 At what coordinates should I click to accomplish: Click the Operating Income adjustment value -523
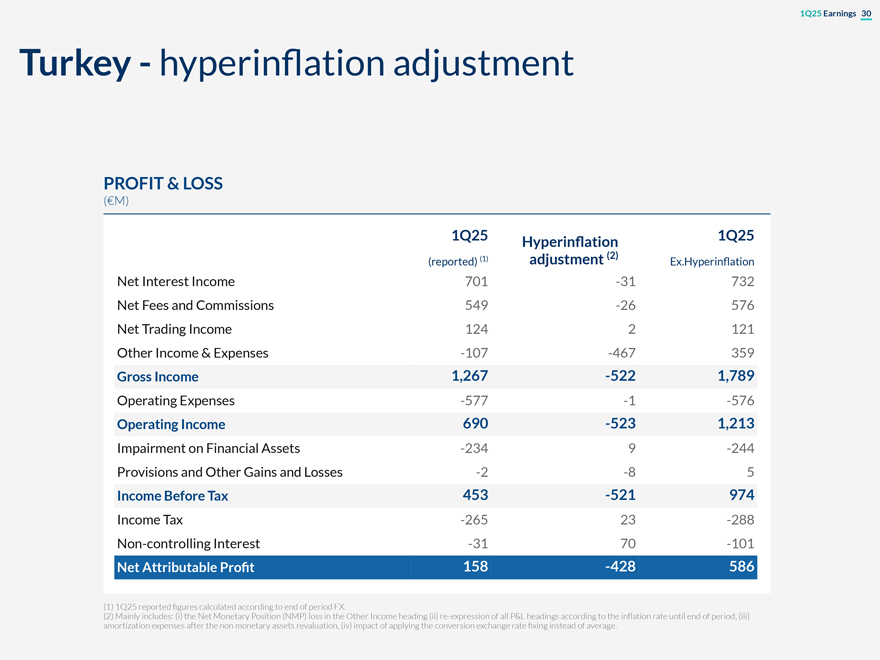click(x=620, y=423)
